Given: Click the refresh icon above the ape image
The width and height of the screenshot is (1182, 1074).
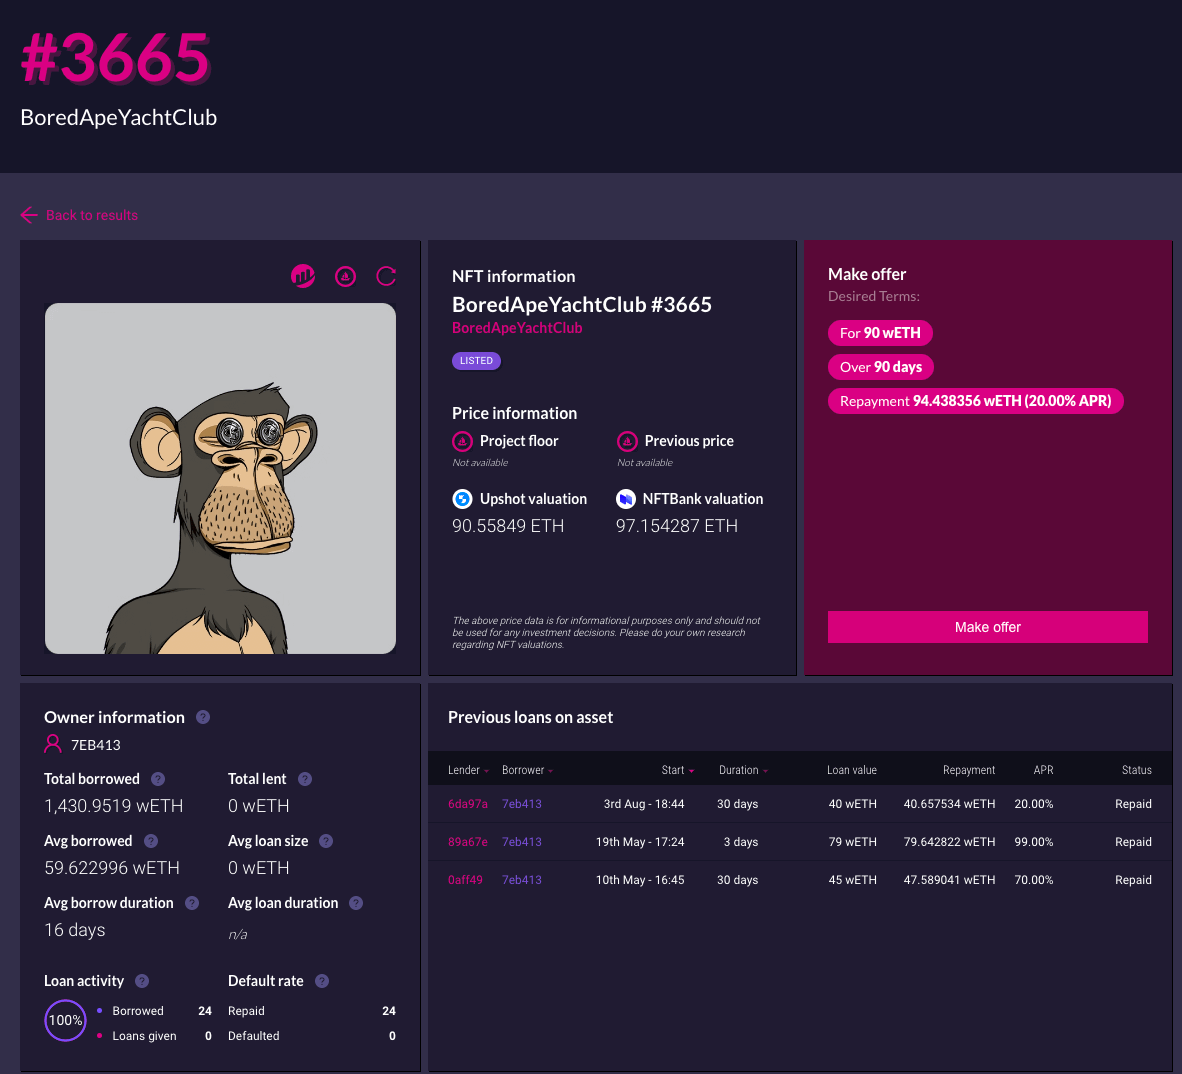Looking at the screenshot, I should (x=386, y=276).
